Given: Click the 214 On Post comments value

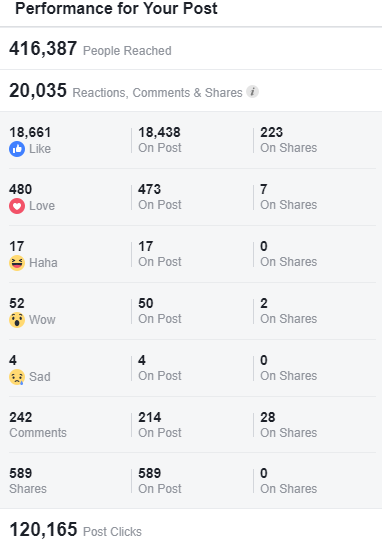Looking at the screenshot, I should (x=149, y=417).
